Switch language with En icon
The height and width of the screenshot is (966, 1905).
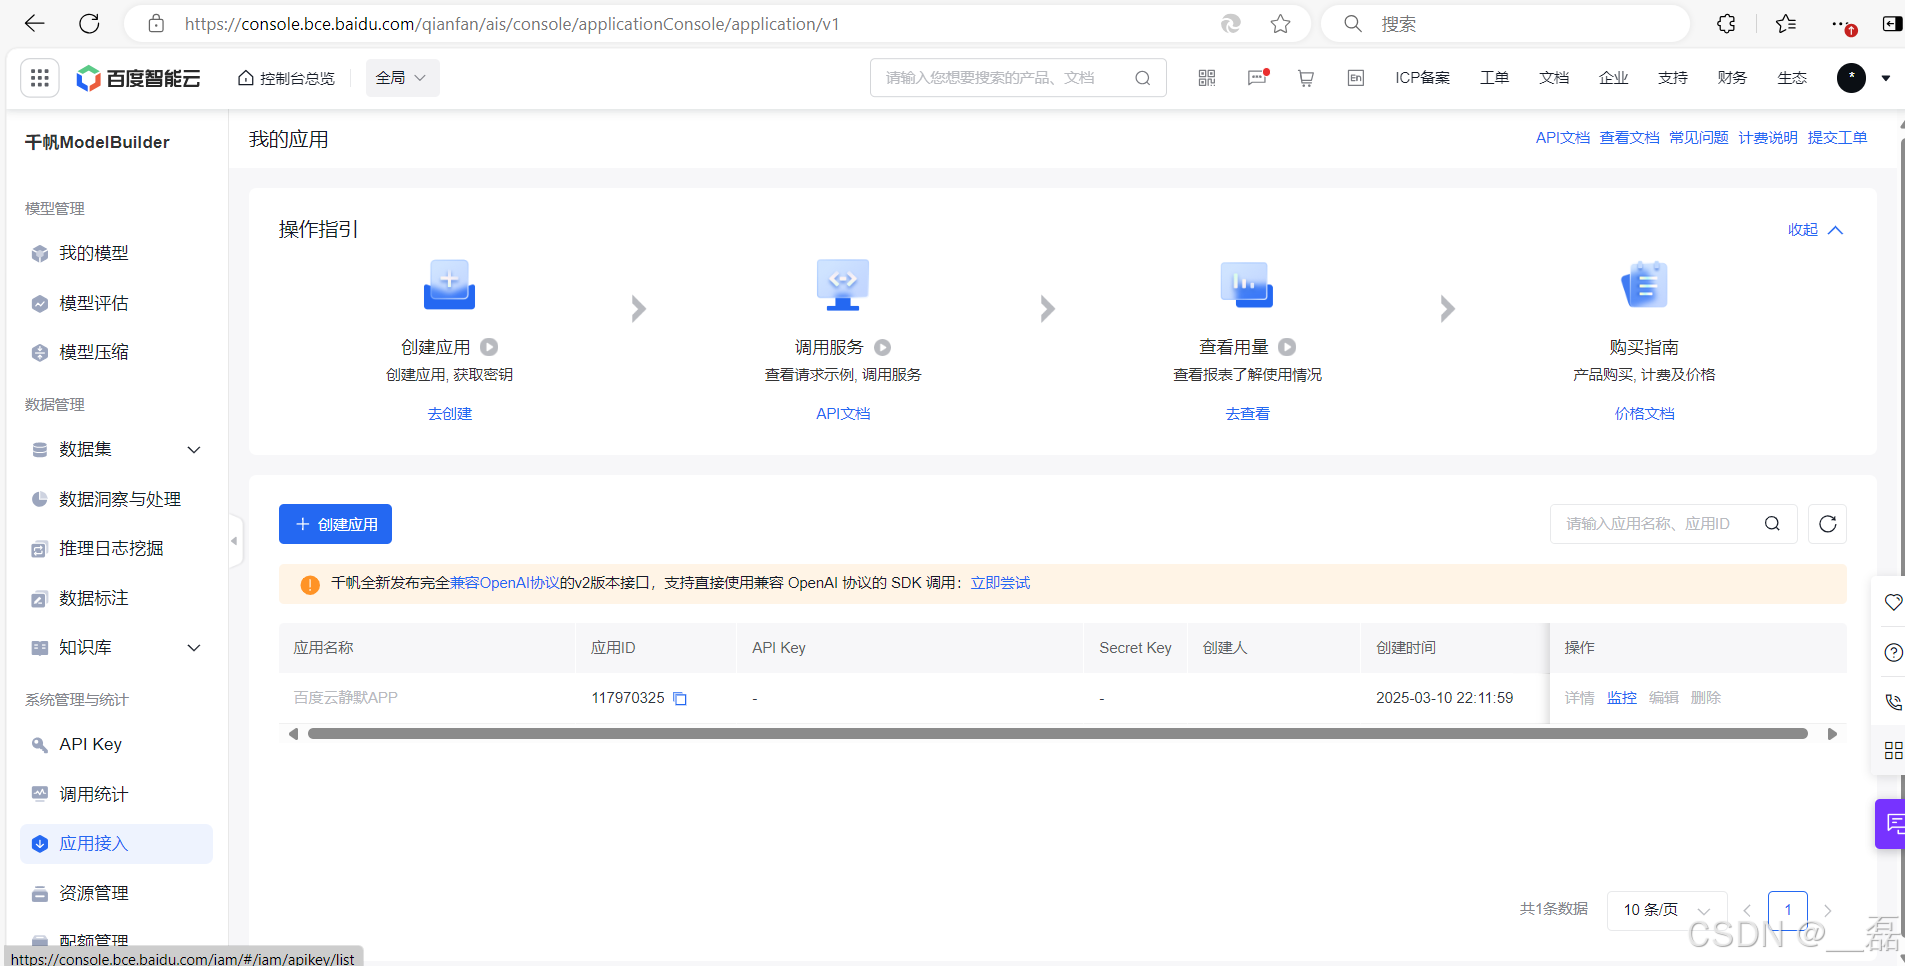pyautogui.click(x=1356, y=78)
